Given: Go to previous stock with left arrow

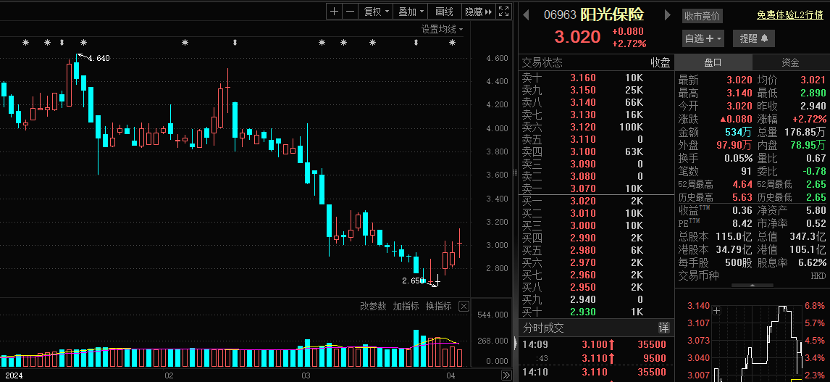Looking at the screenshot, I should point(526,15).
